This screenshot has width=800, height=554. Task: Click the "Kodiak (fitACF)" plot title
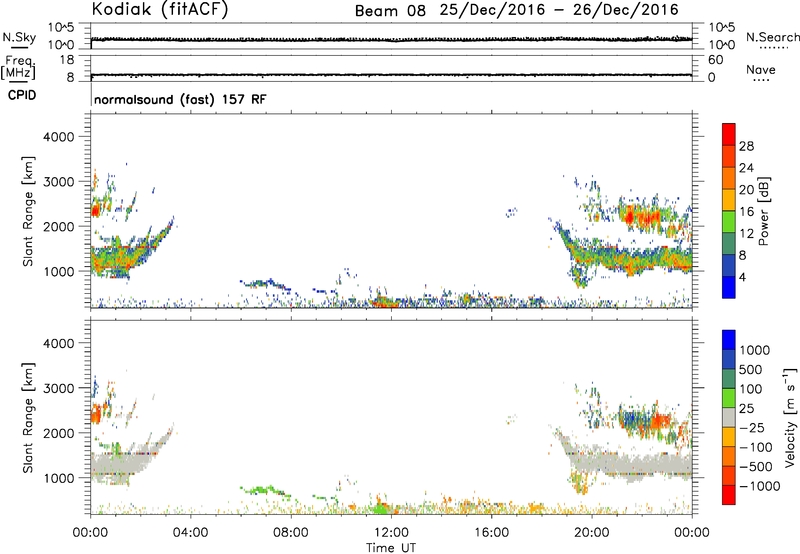(160, 10)
